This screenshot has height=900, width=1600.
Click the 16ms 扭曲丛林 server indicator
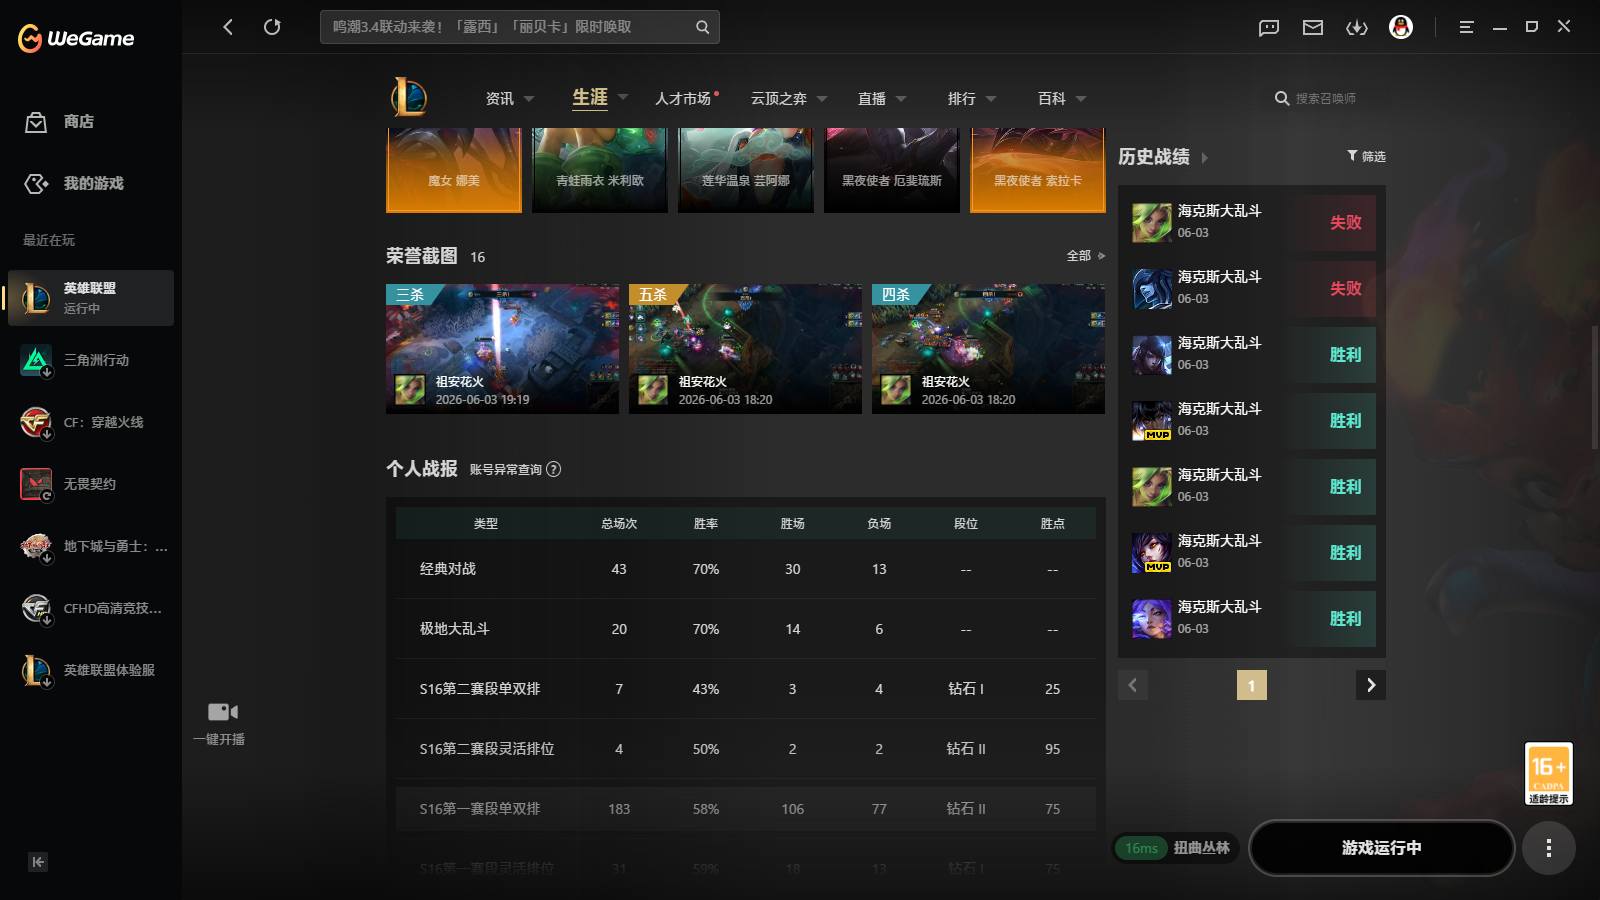[x=1176, y=848]
